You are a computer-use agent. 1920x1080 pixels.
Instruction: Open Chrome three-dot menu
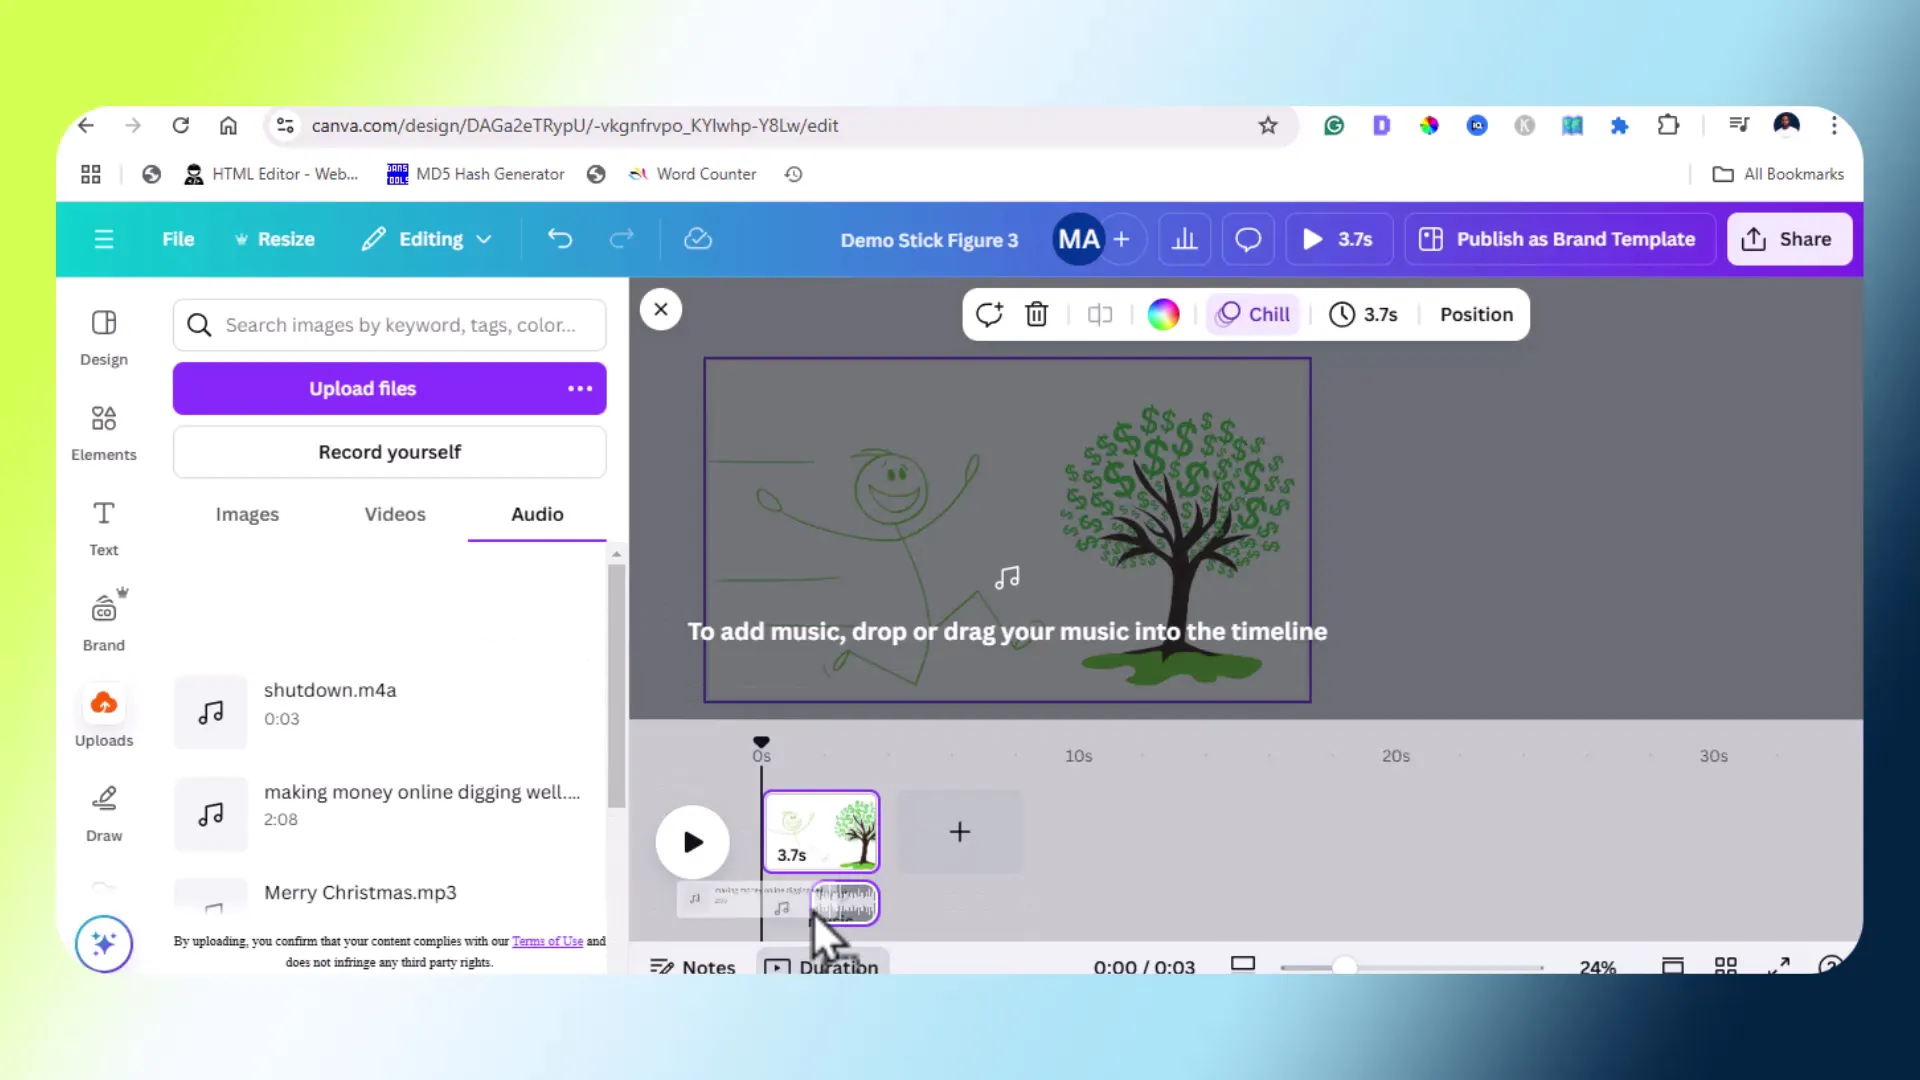click(x=1834, y=125)
